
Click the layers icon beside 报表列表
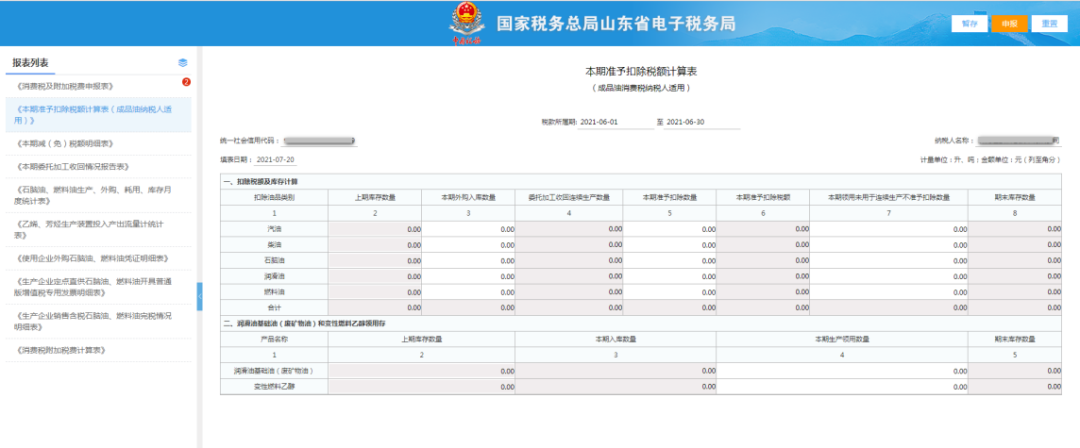[x=183, y=63]
